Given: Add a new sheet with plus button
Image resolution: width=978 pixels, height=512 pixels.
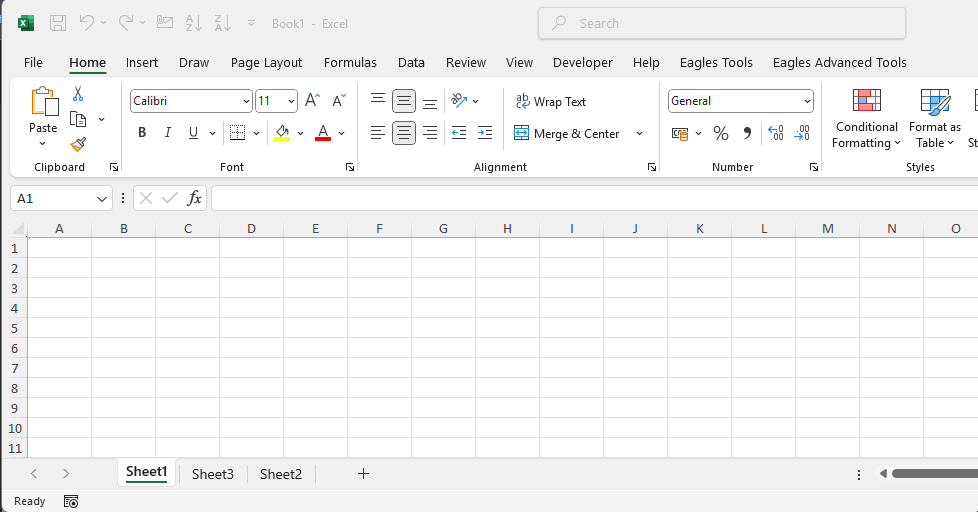Looking at the screenshot, I should click(x=364, y=474).
